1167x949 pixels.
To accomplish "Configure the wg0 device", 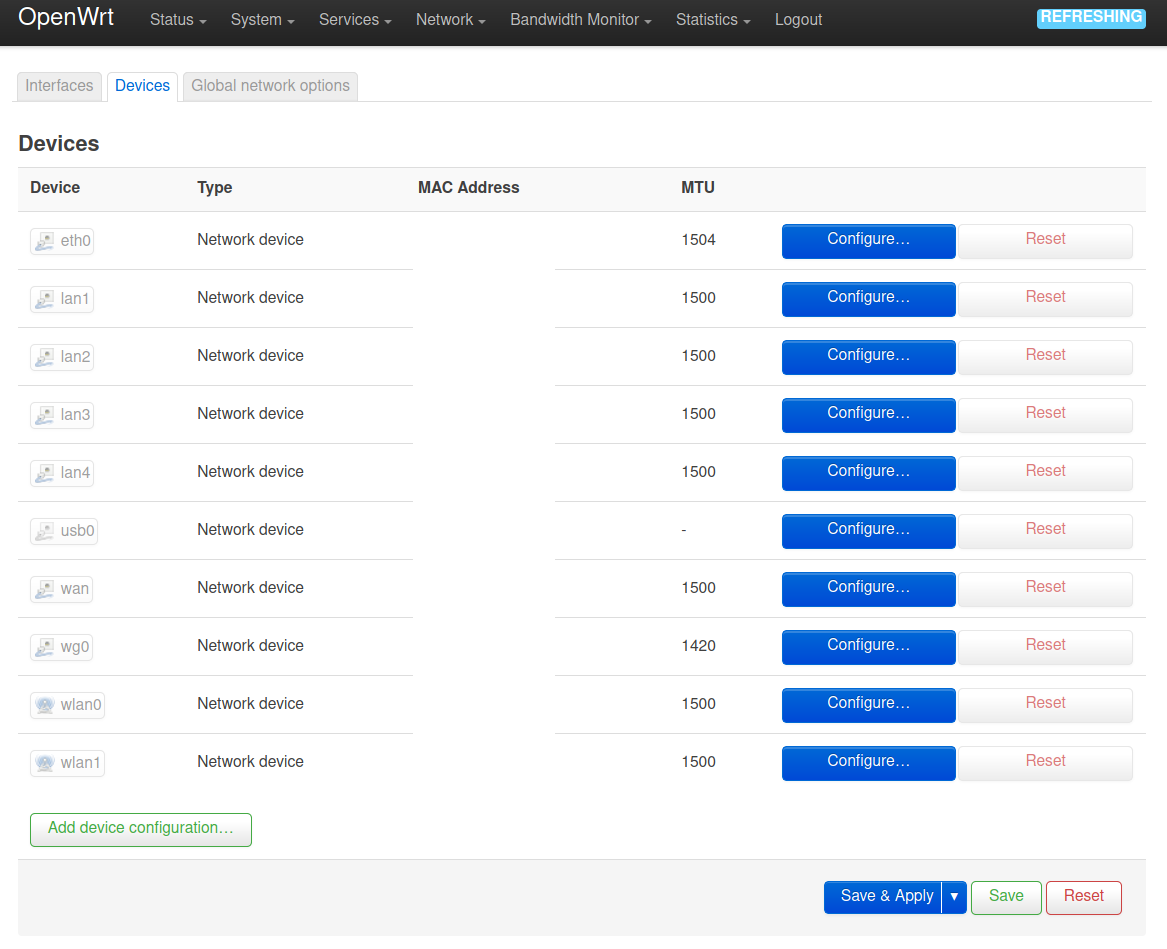I will 869,648.
